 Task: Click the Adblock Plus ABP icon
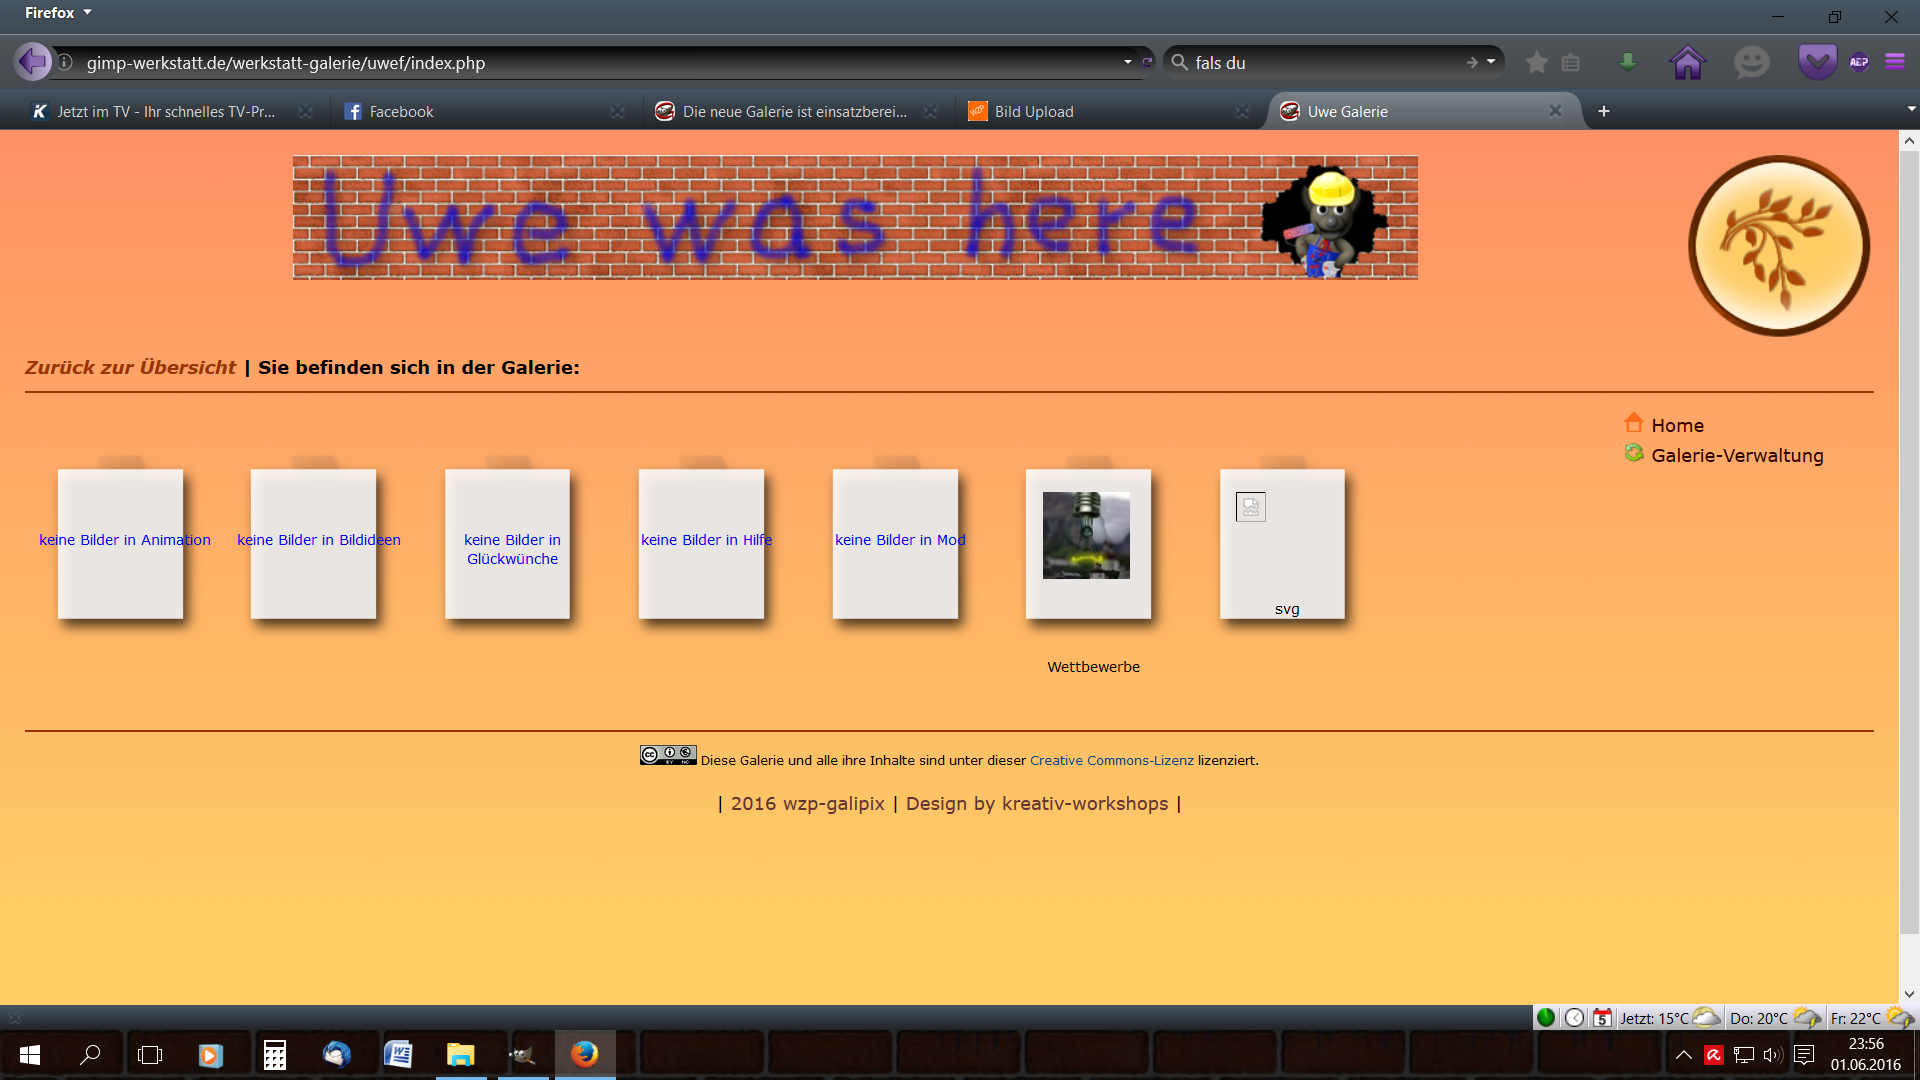click(1859, 63)
